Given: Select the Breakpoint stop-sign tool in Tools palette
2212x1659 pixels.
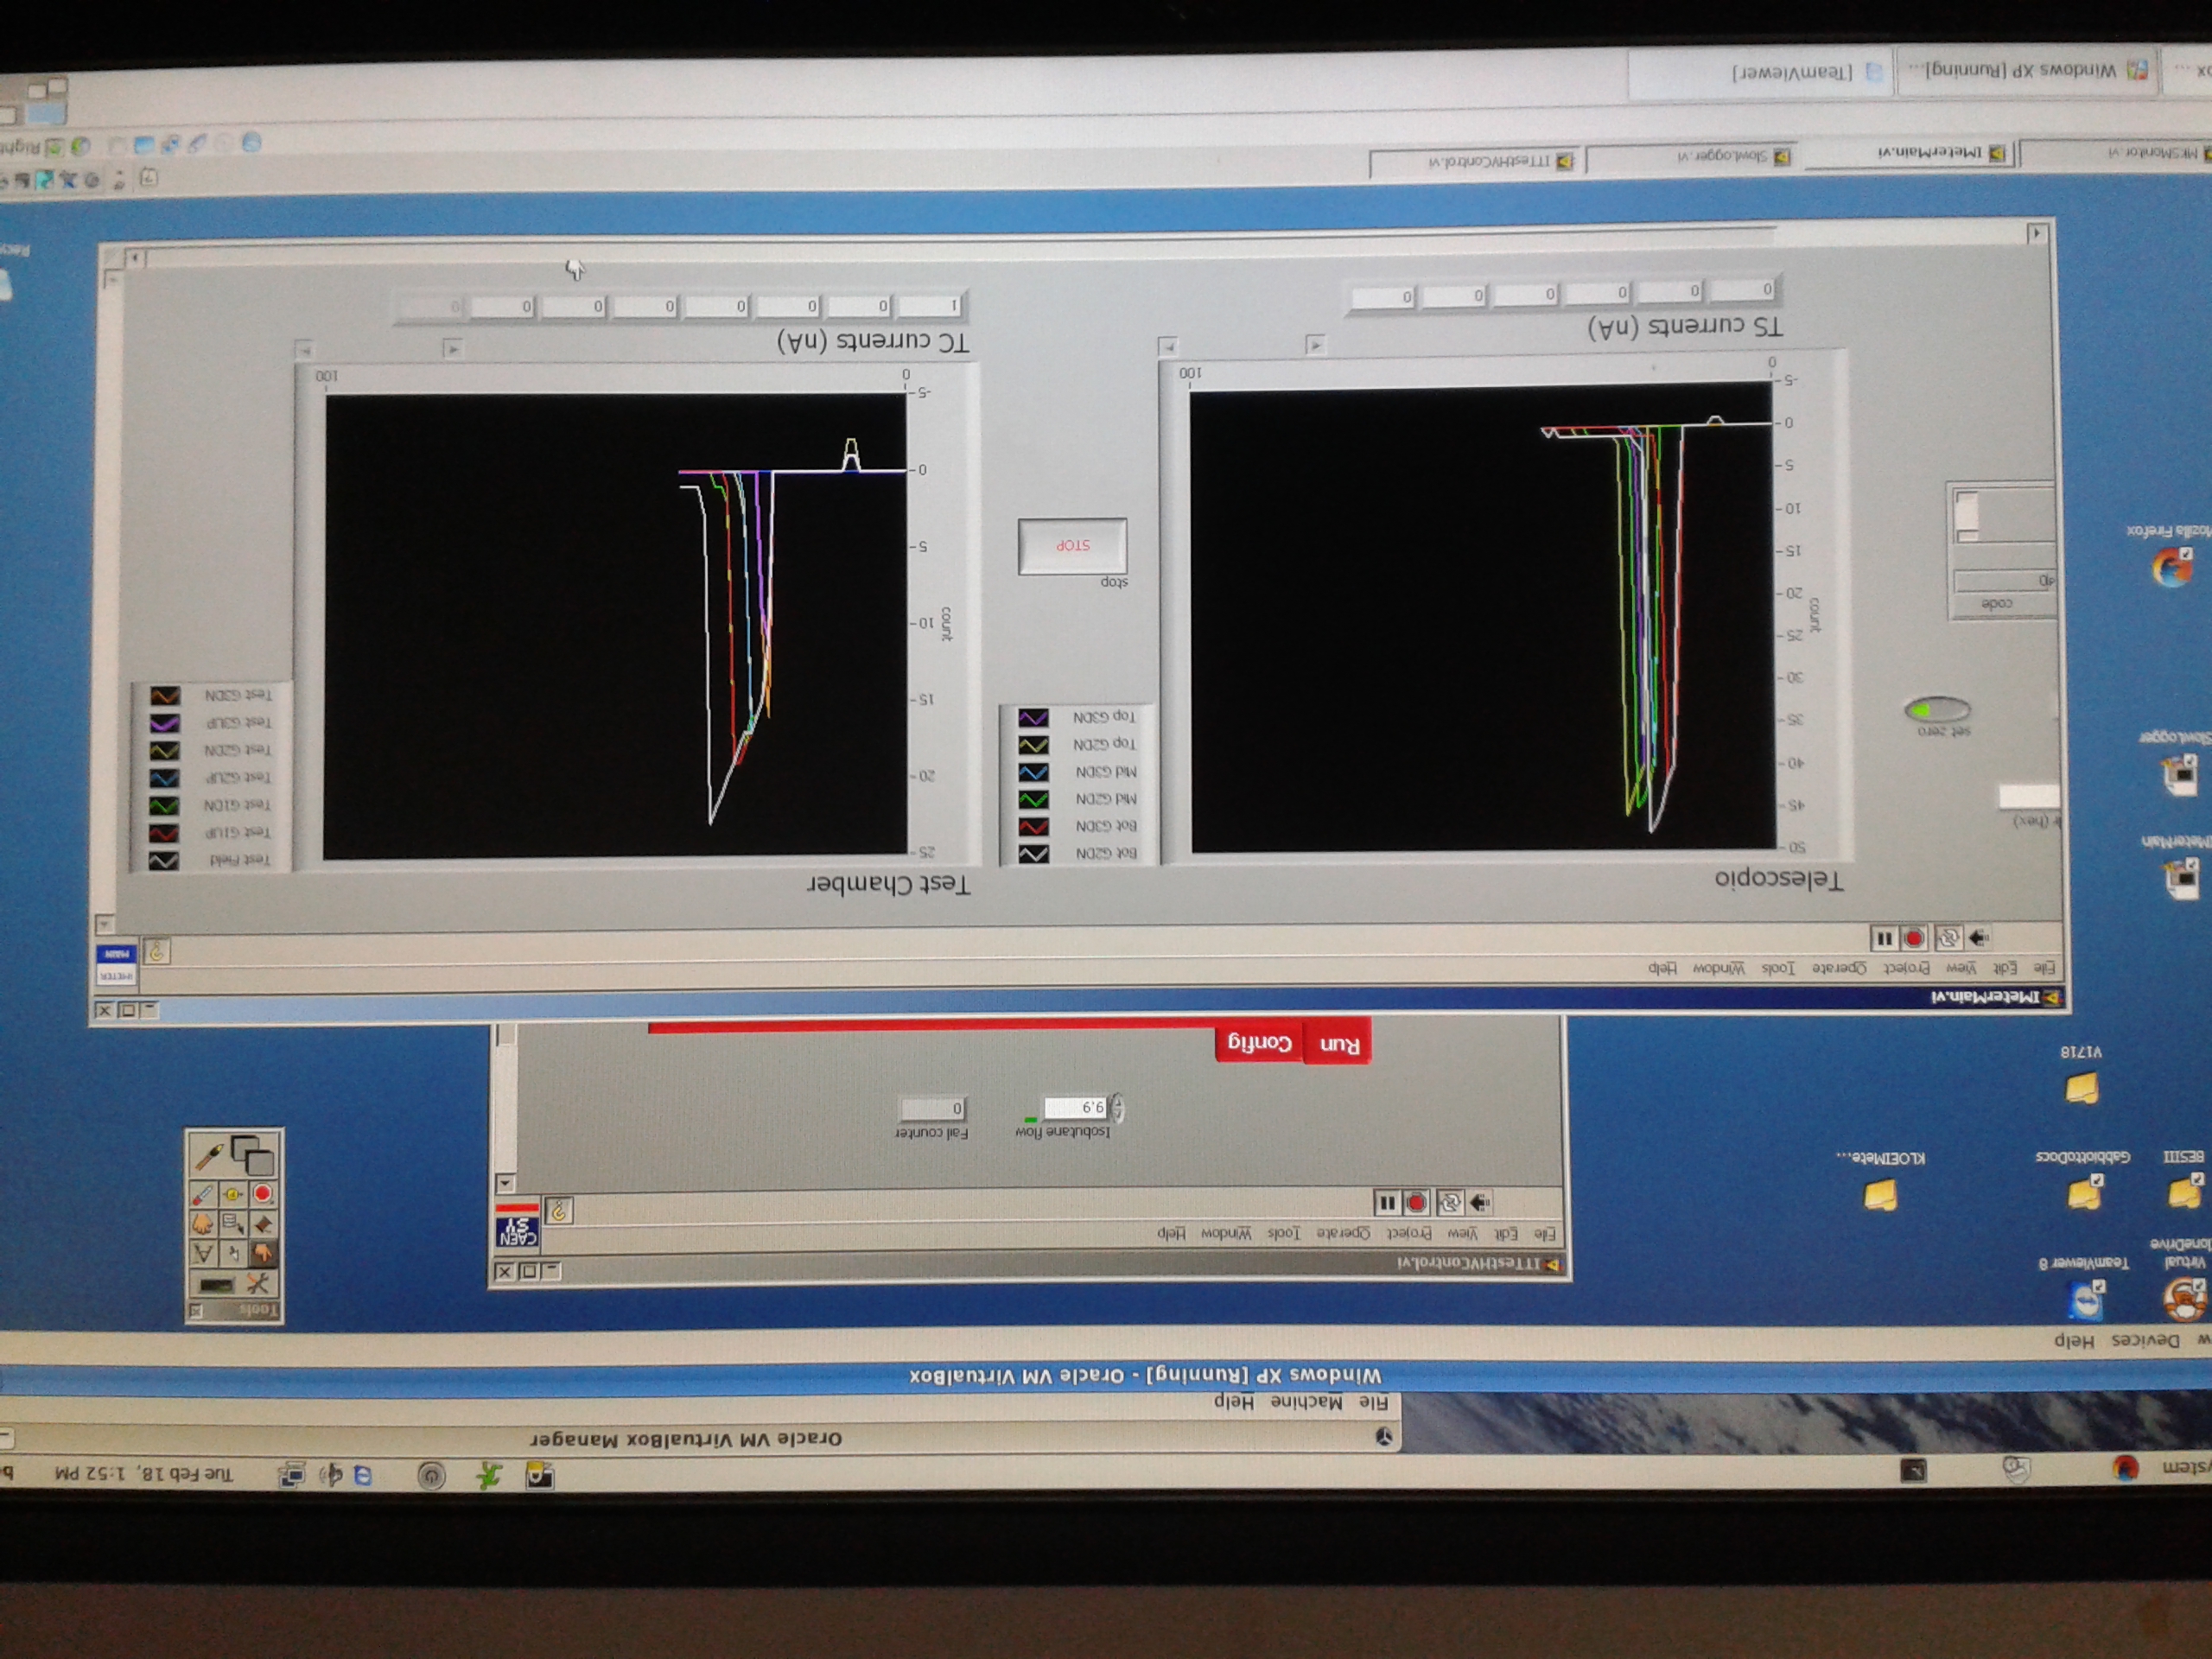Looking at the screenshot, I should tap(262, 1194).
